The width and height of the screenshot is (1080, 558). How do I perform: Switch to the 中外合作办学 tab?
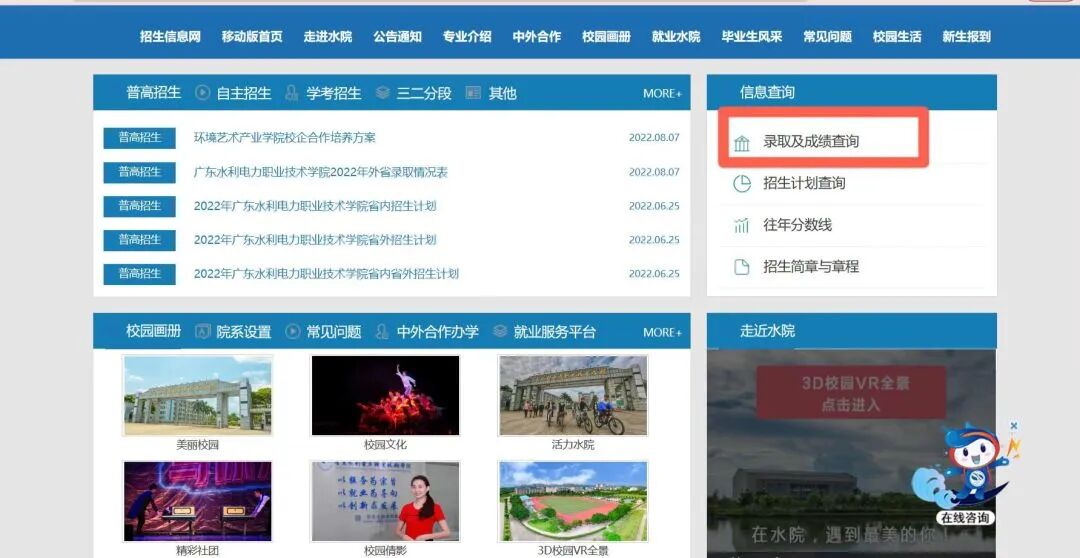(x=437, y=332)
